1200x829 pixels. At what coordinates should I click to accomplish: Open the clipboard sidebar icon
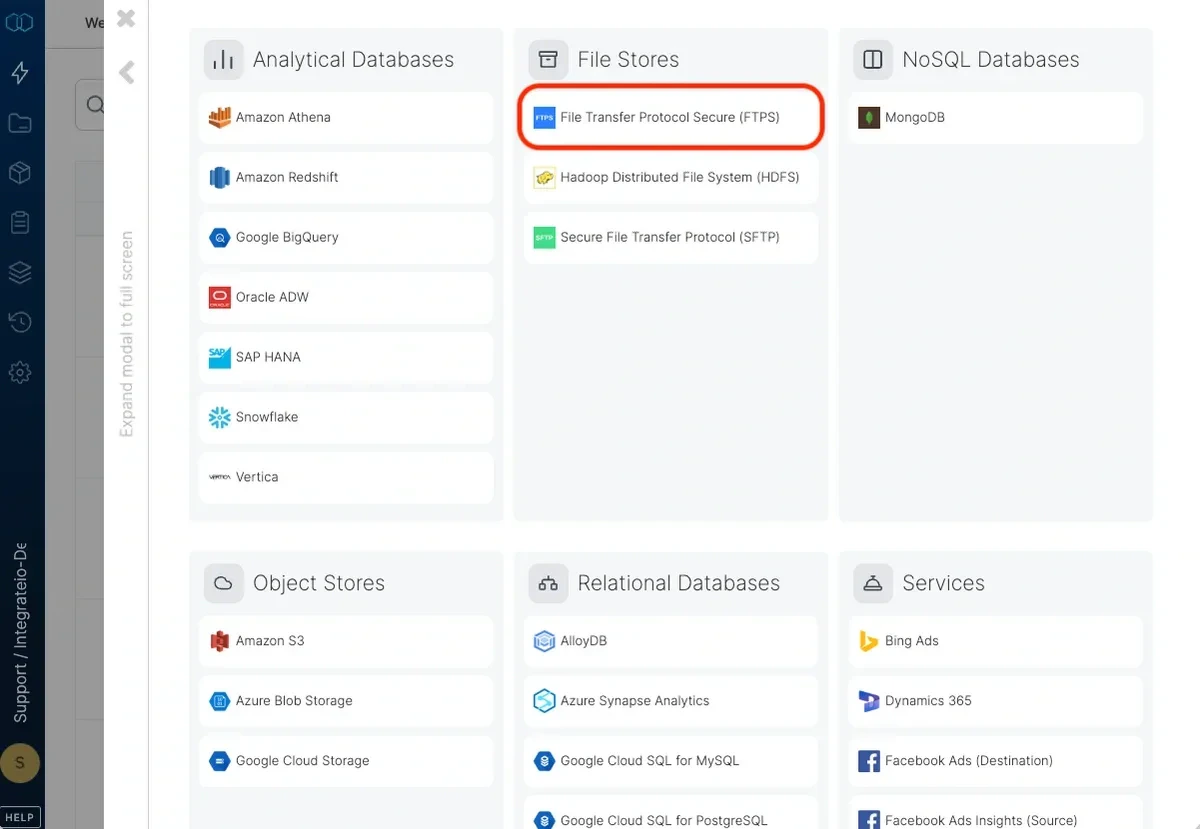20,222
